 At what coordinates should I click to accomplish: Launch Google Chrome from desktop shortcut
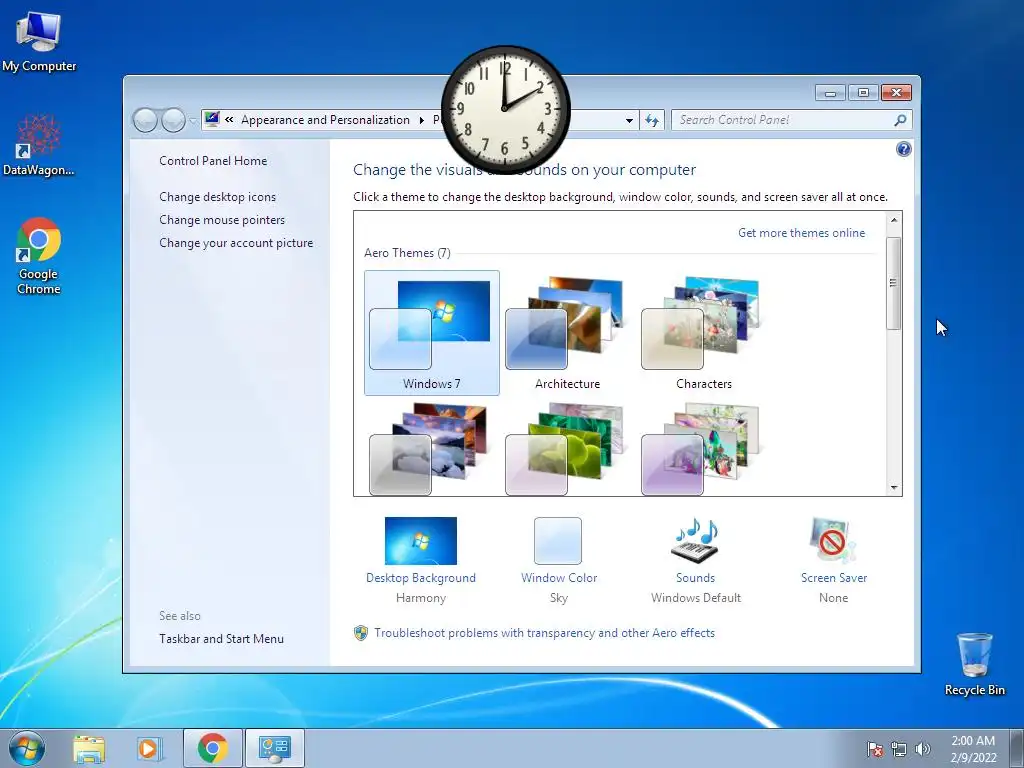(x=39, y=255)
